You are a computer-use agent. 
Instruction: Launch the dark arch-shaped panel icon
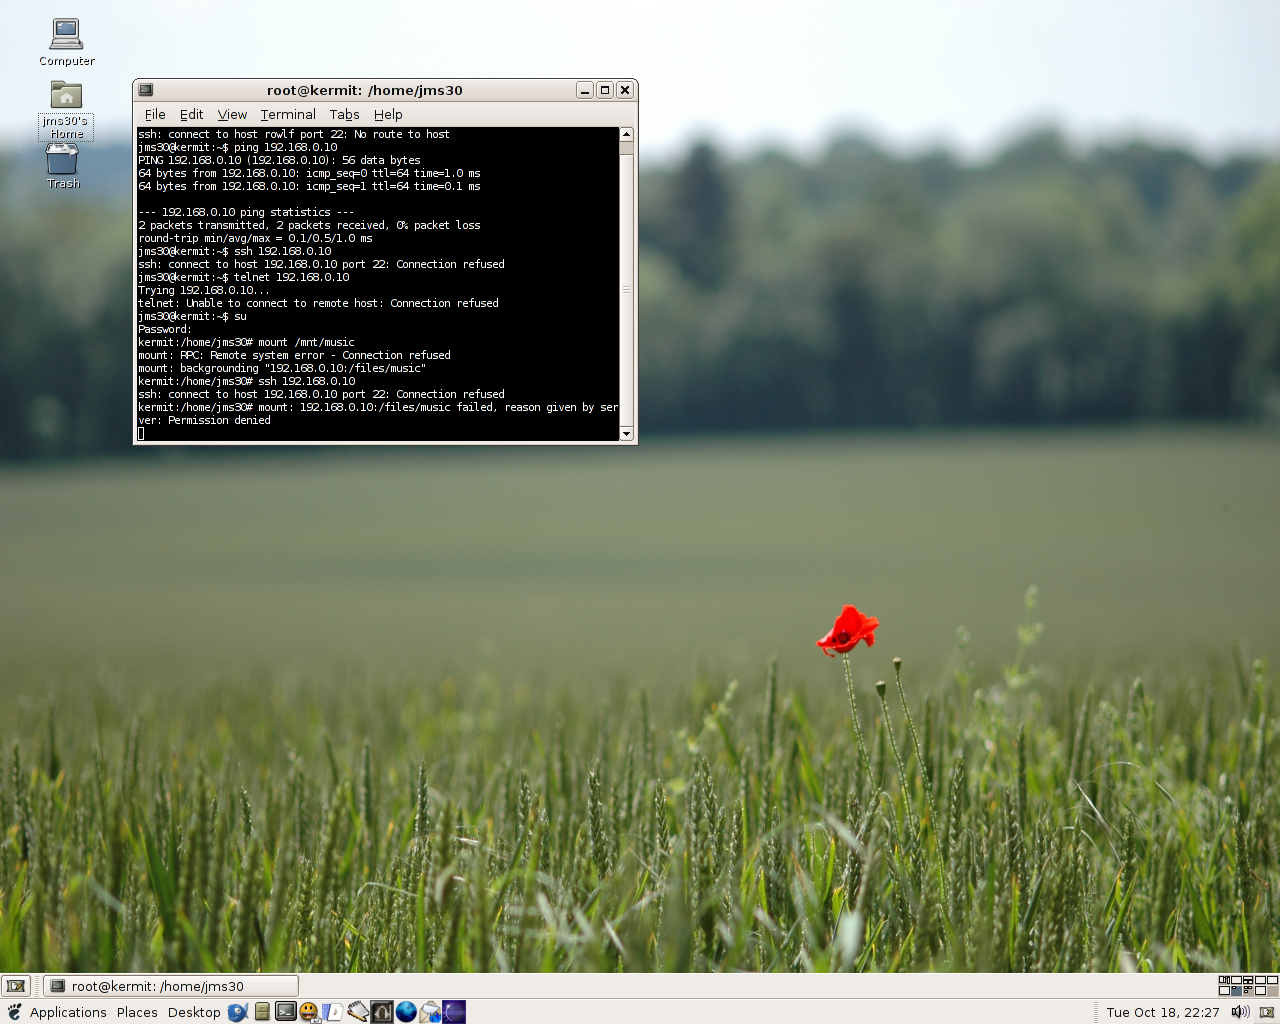click(x=382, y=1012)
